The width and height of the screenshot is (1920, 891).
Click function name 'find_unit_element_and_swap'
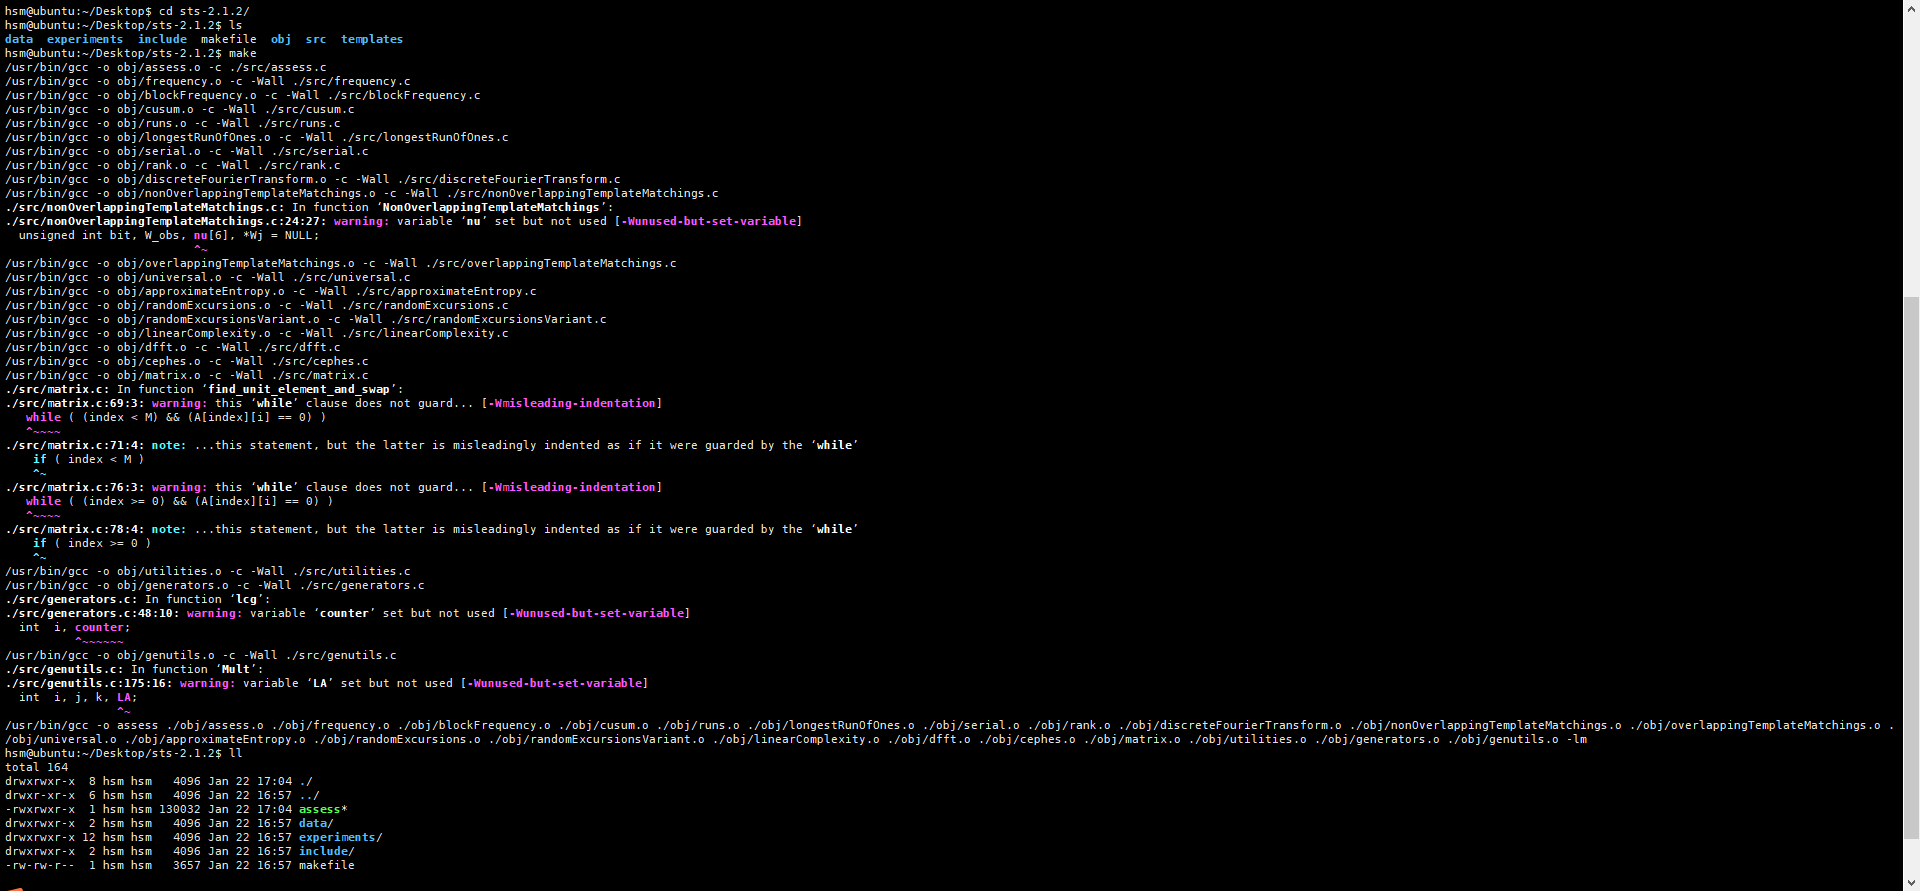(299, 389)
